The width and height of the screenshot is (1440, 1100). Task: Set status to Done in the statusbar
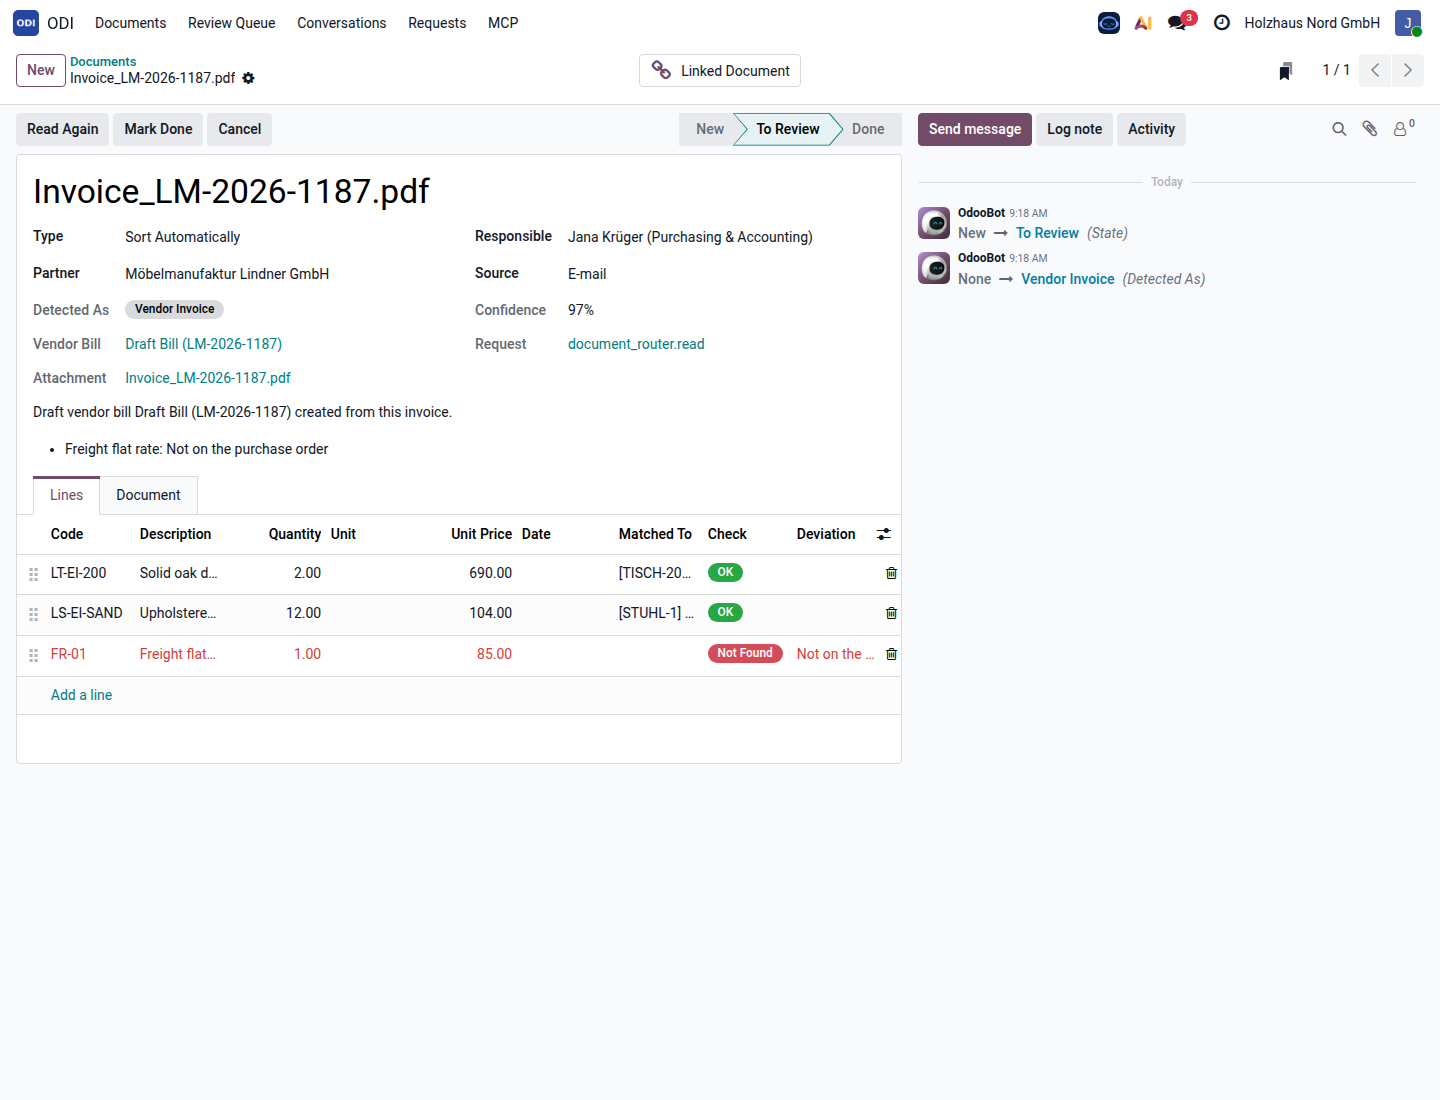(x=868, y=129)
